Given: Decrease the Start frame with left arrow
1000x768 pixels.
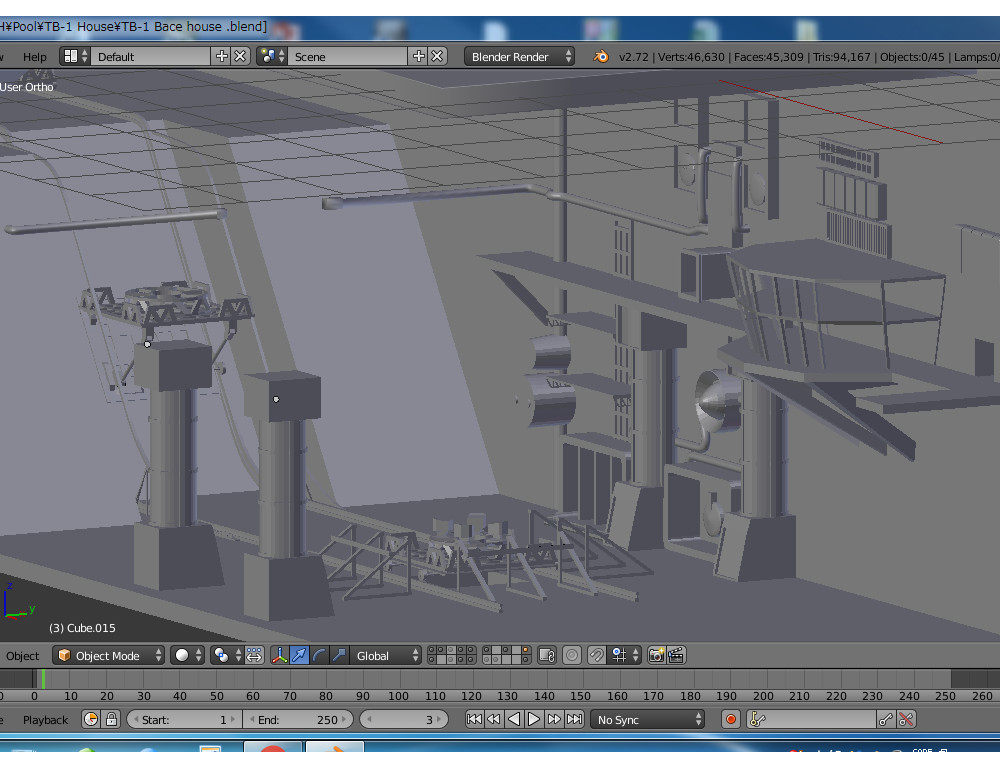Looking at the screenshot, I should coord(135,720).
